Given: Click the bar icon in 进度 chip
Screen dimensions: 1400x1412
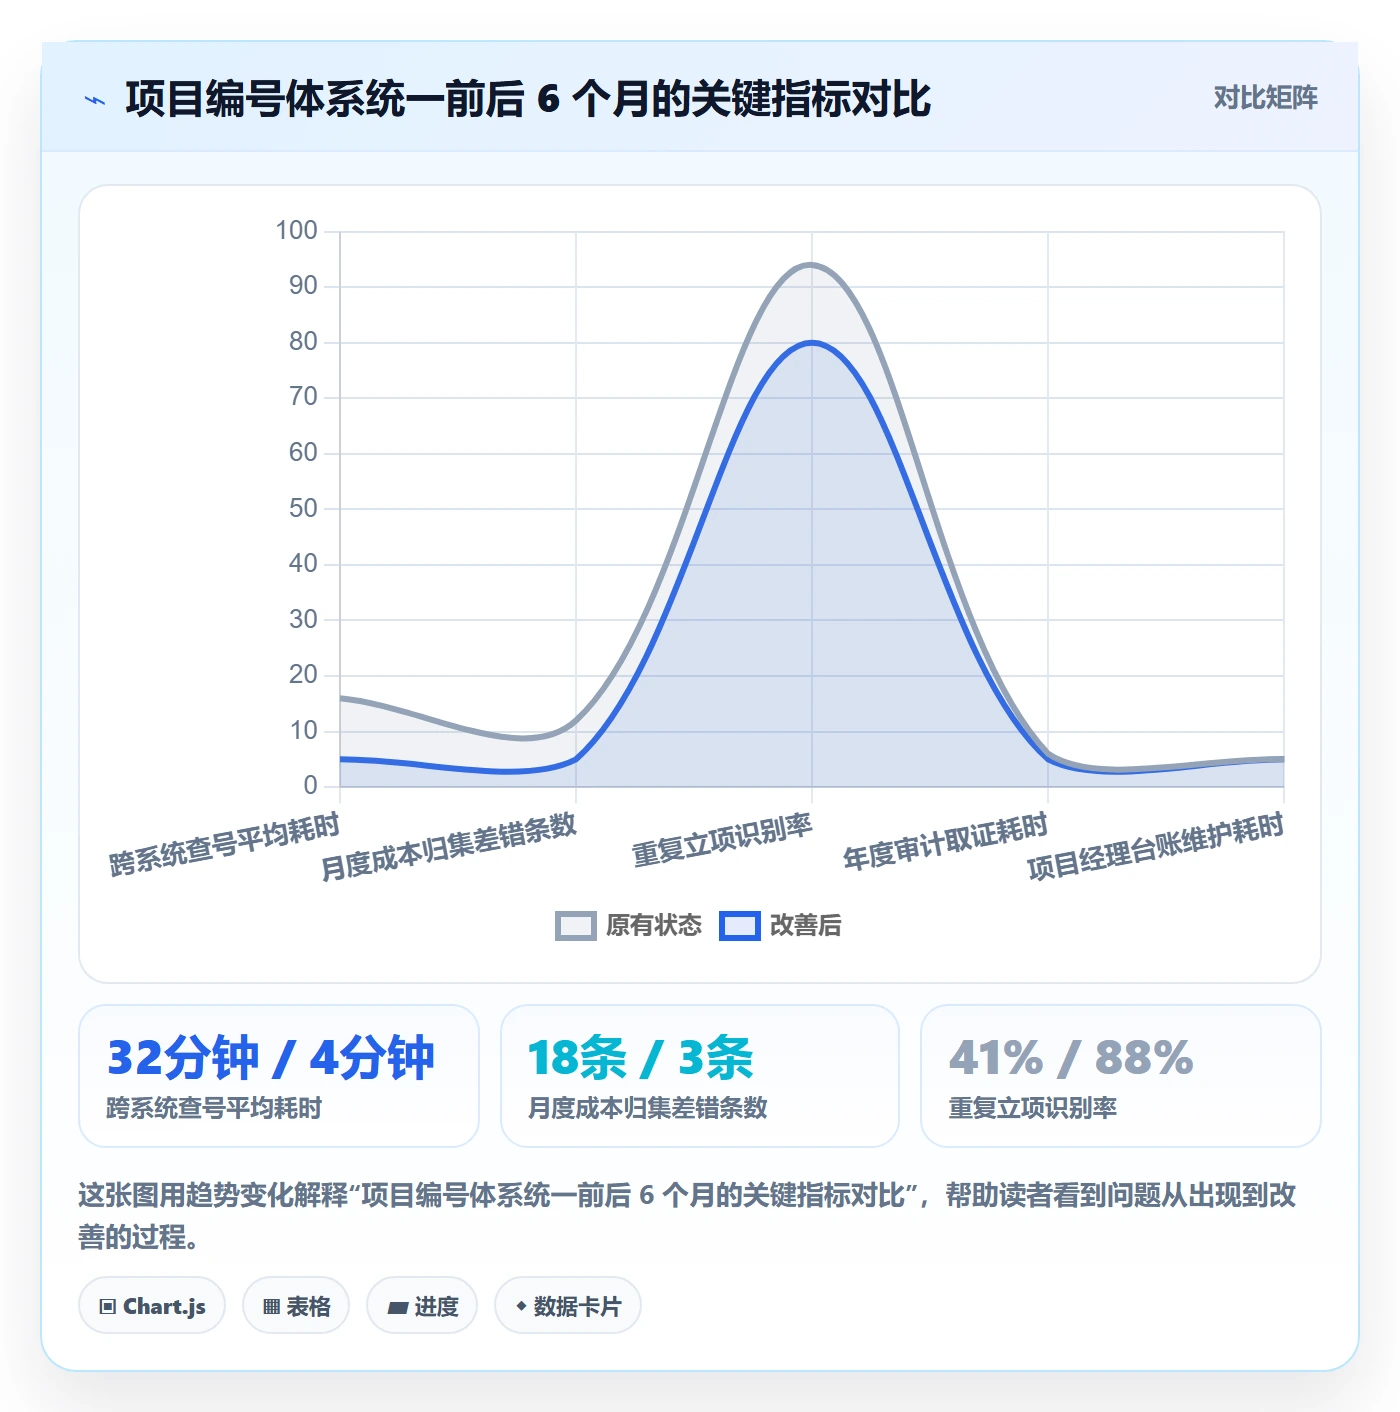Looking at the screenshot, I should (398, 1308).
